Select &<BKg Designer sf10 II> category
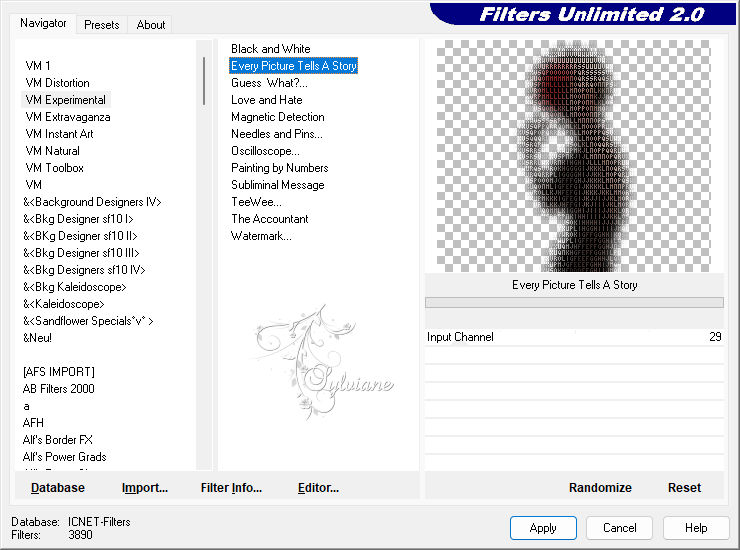The height and width of the screenshot is (550, 740). [80, 236]
